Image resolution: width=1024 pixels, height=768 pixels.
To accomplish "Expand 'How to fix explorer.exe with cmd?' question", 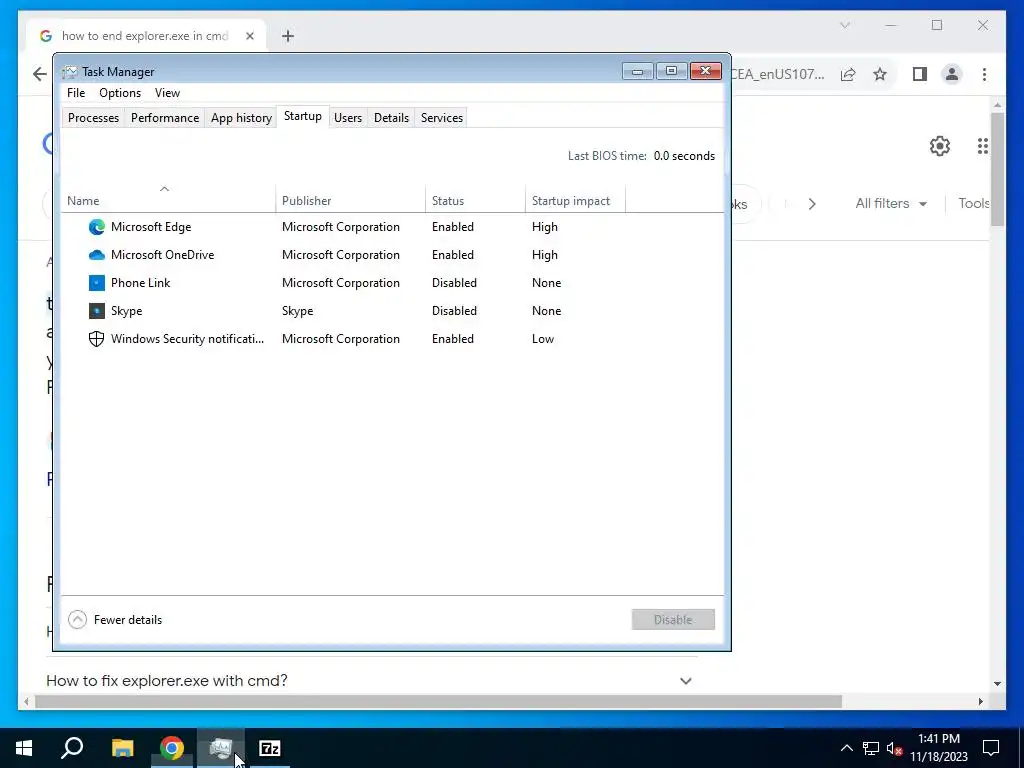I will (x=686, y=680).
